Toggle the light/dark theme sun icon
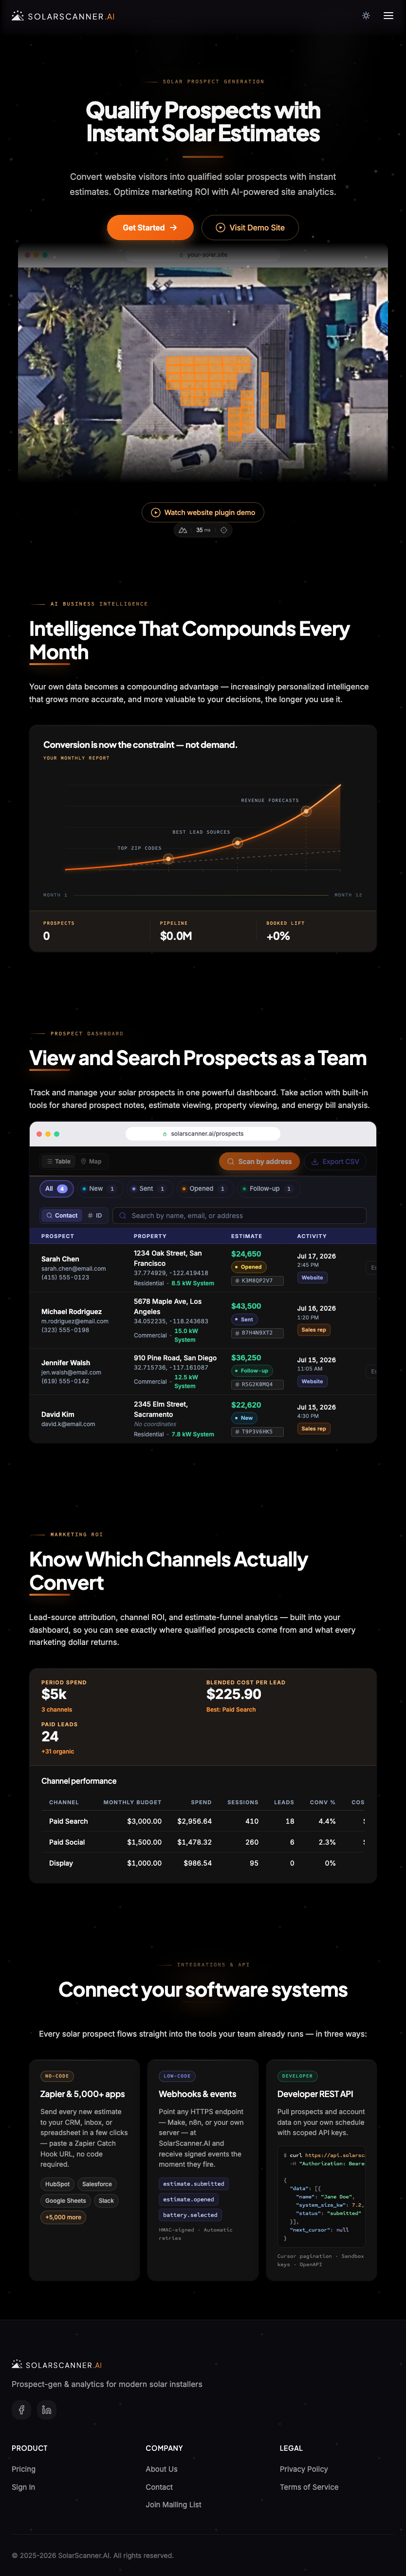 click(366, 16)
